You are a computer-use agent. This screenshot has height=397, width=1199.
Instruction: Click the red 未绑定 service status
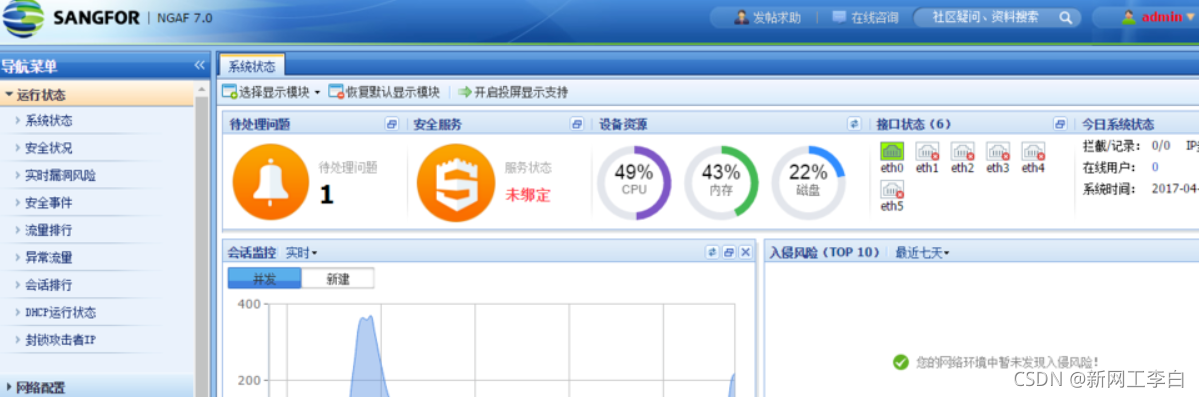[528, 195]
